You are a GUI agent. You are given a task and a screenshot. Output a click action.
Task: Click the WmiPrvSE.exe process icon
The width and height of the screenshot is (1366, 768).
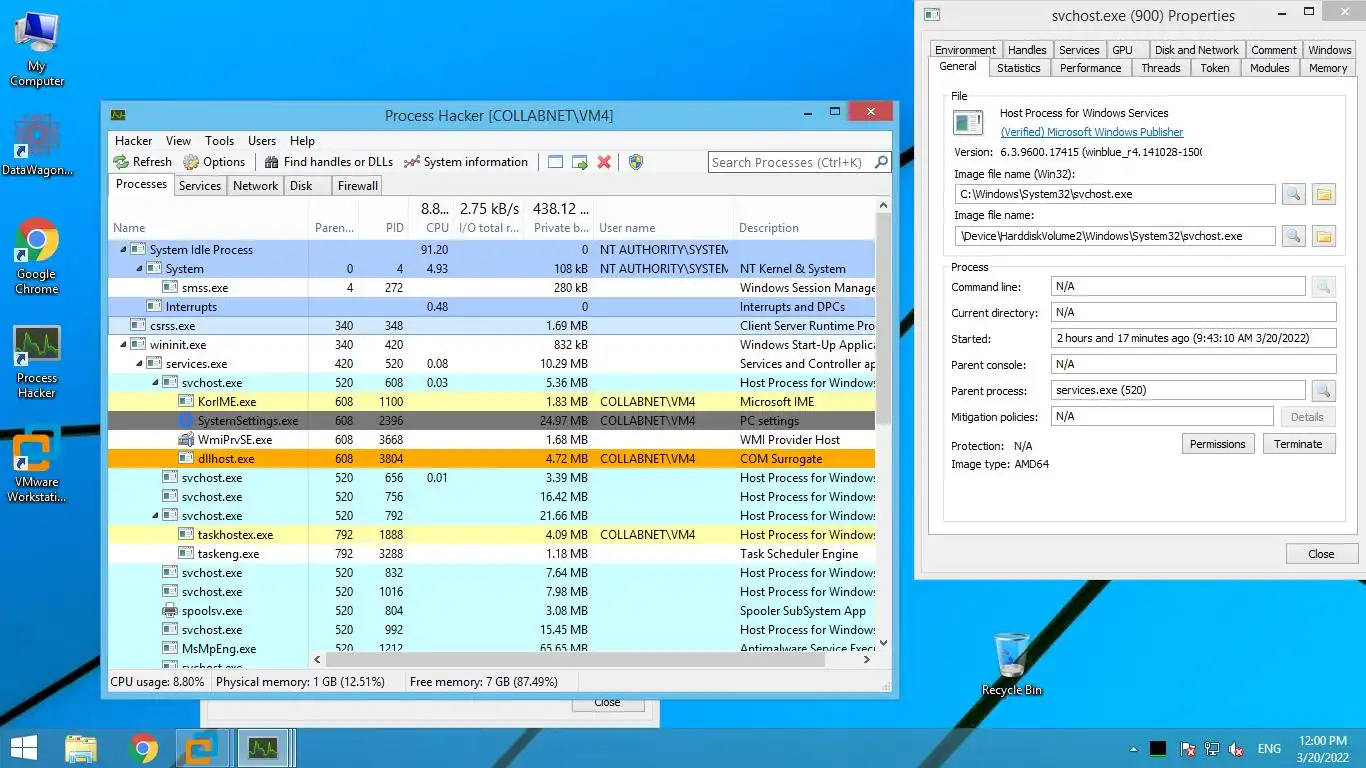coord(186,440)
